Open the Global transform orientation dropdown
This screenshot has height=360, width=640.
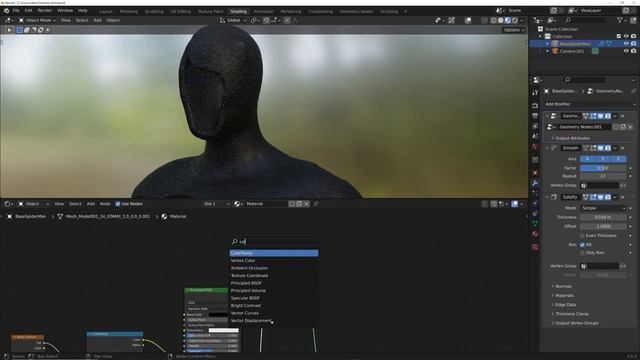click(x=233, y=20)
